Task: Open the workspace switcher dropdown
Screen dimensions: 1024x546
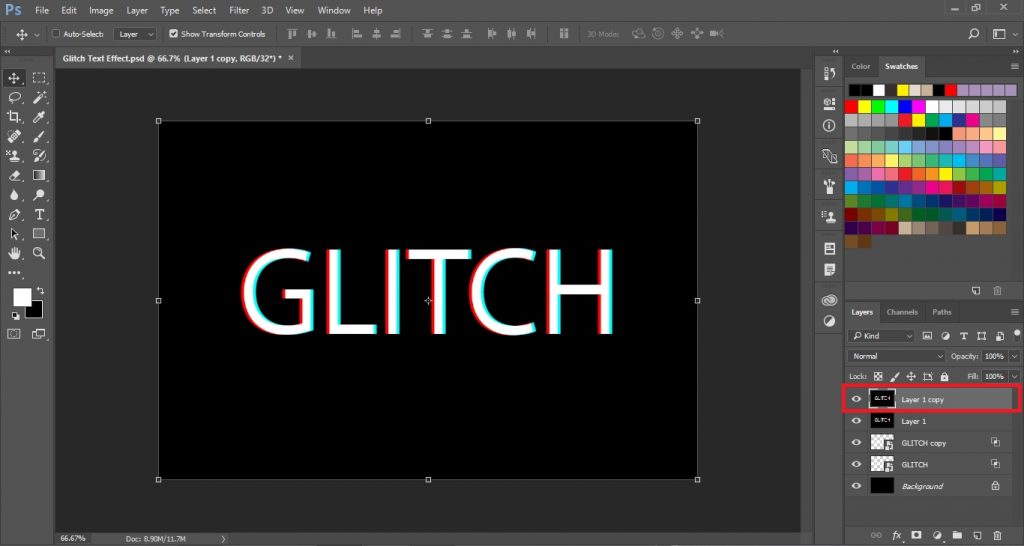Action: point(1003,34)
